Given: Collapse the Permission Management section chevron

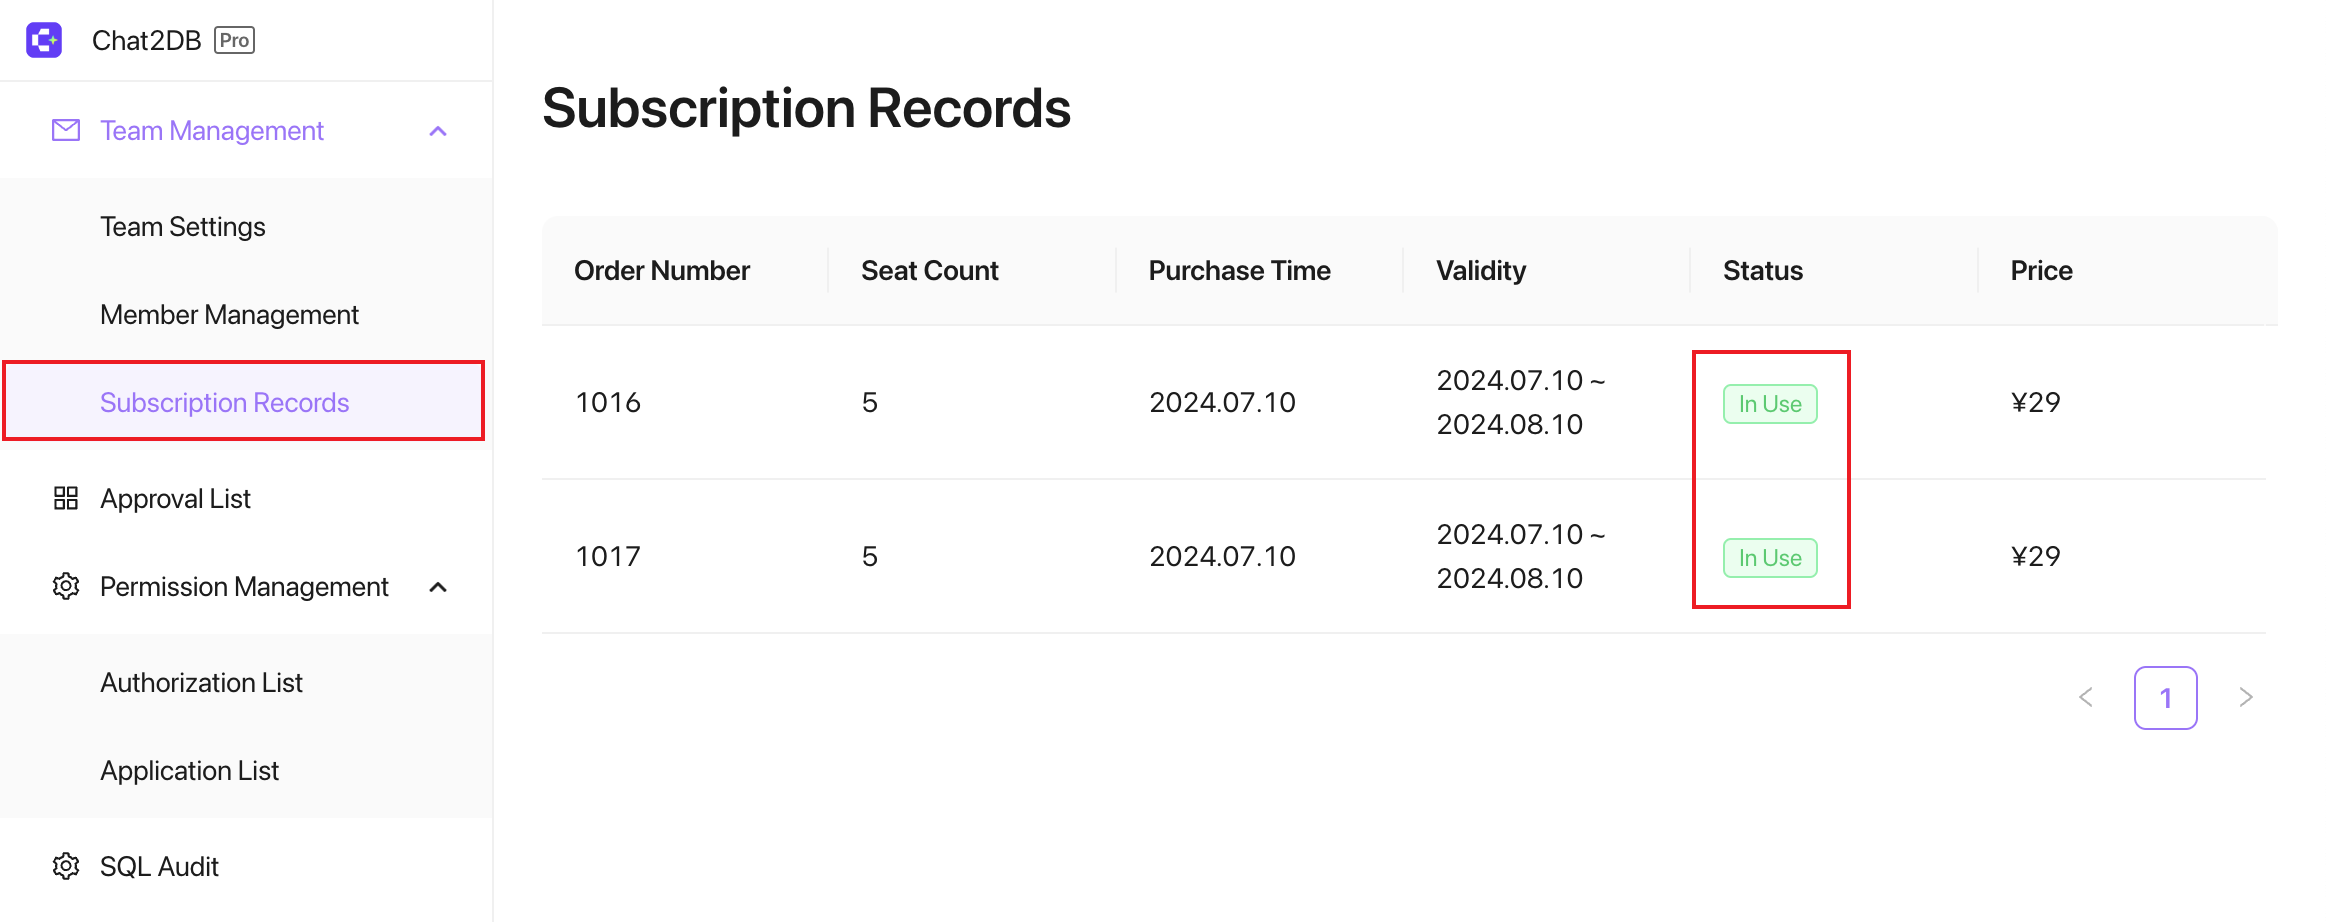Looking at the screenshot, I should pyautogui.click(x=438, y=587).
